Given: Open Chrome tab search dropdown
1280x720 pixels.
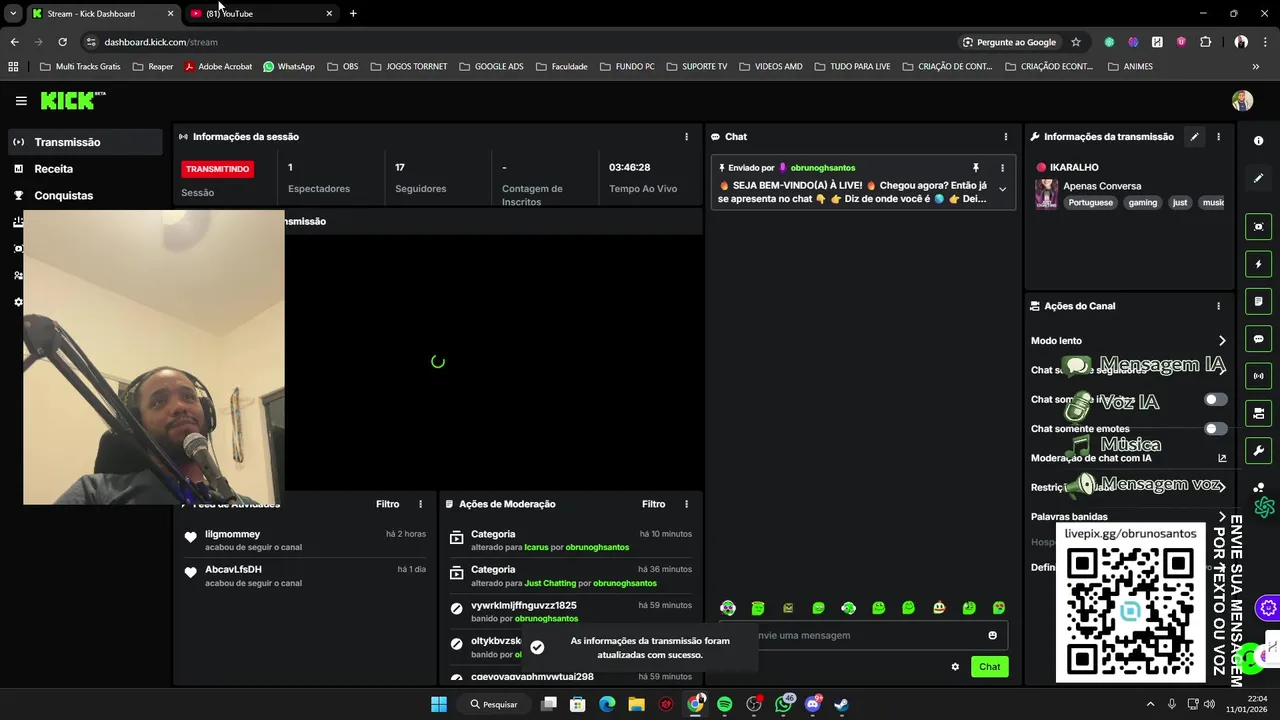Looking at the screenshot, I should pyautogui.click(x=13, y=13).
